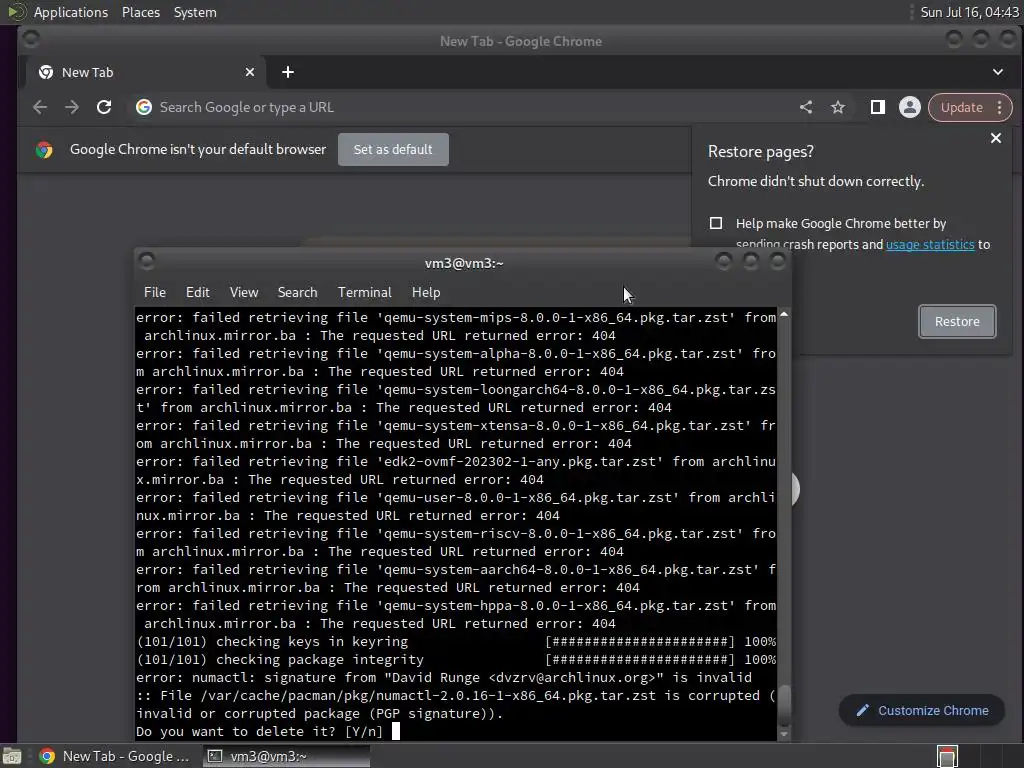The width and height of the screenshot is (1024, 768).
Task: Open a new Chrome tab
Action: (288, 72)
